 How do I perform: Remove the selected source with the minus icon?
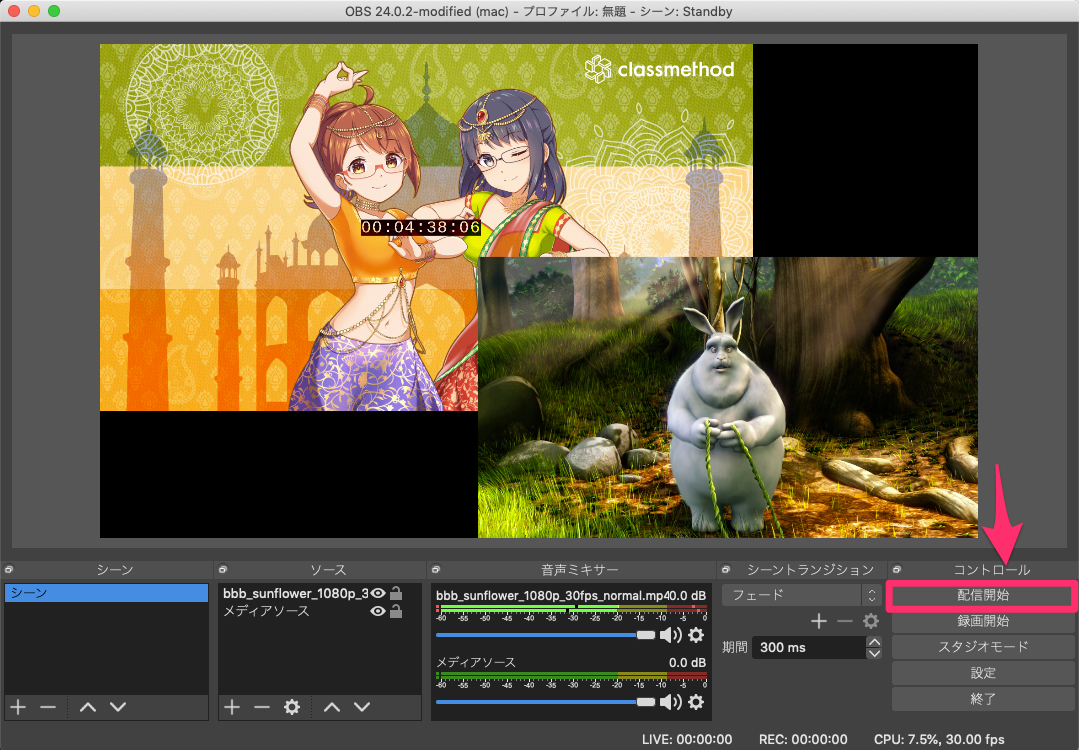click(x=261, y=707)
